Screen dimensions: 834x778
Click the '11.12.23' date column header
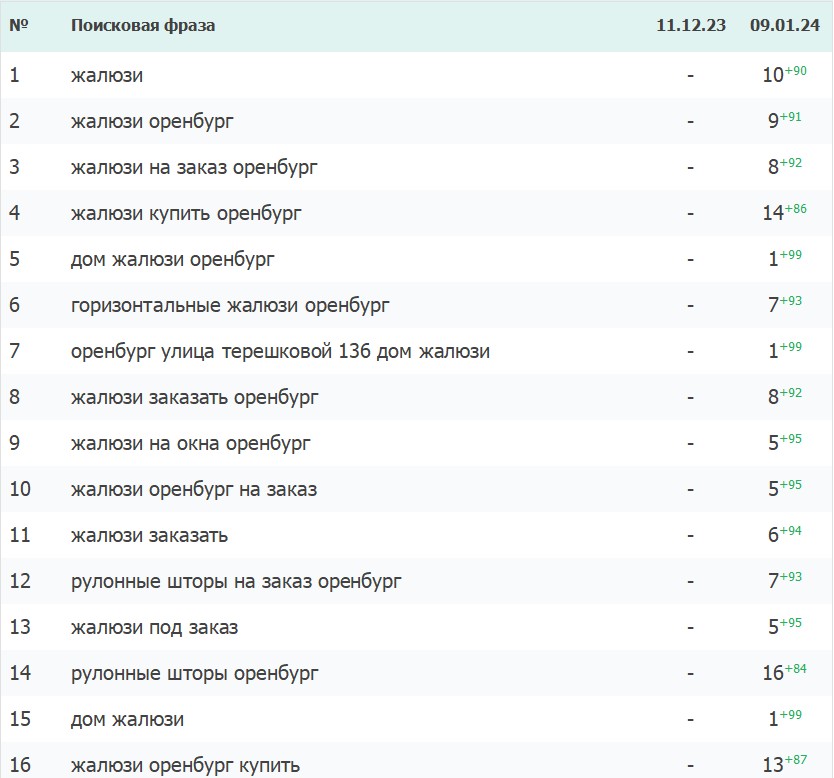[691, 25]
